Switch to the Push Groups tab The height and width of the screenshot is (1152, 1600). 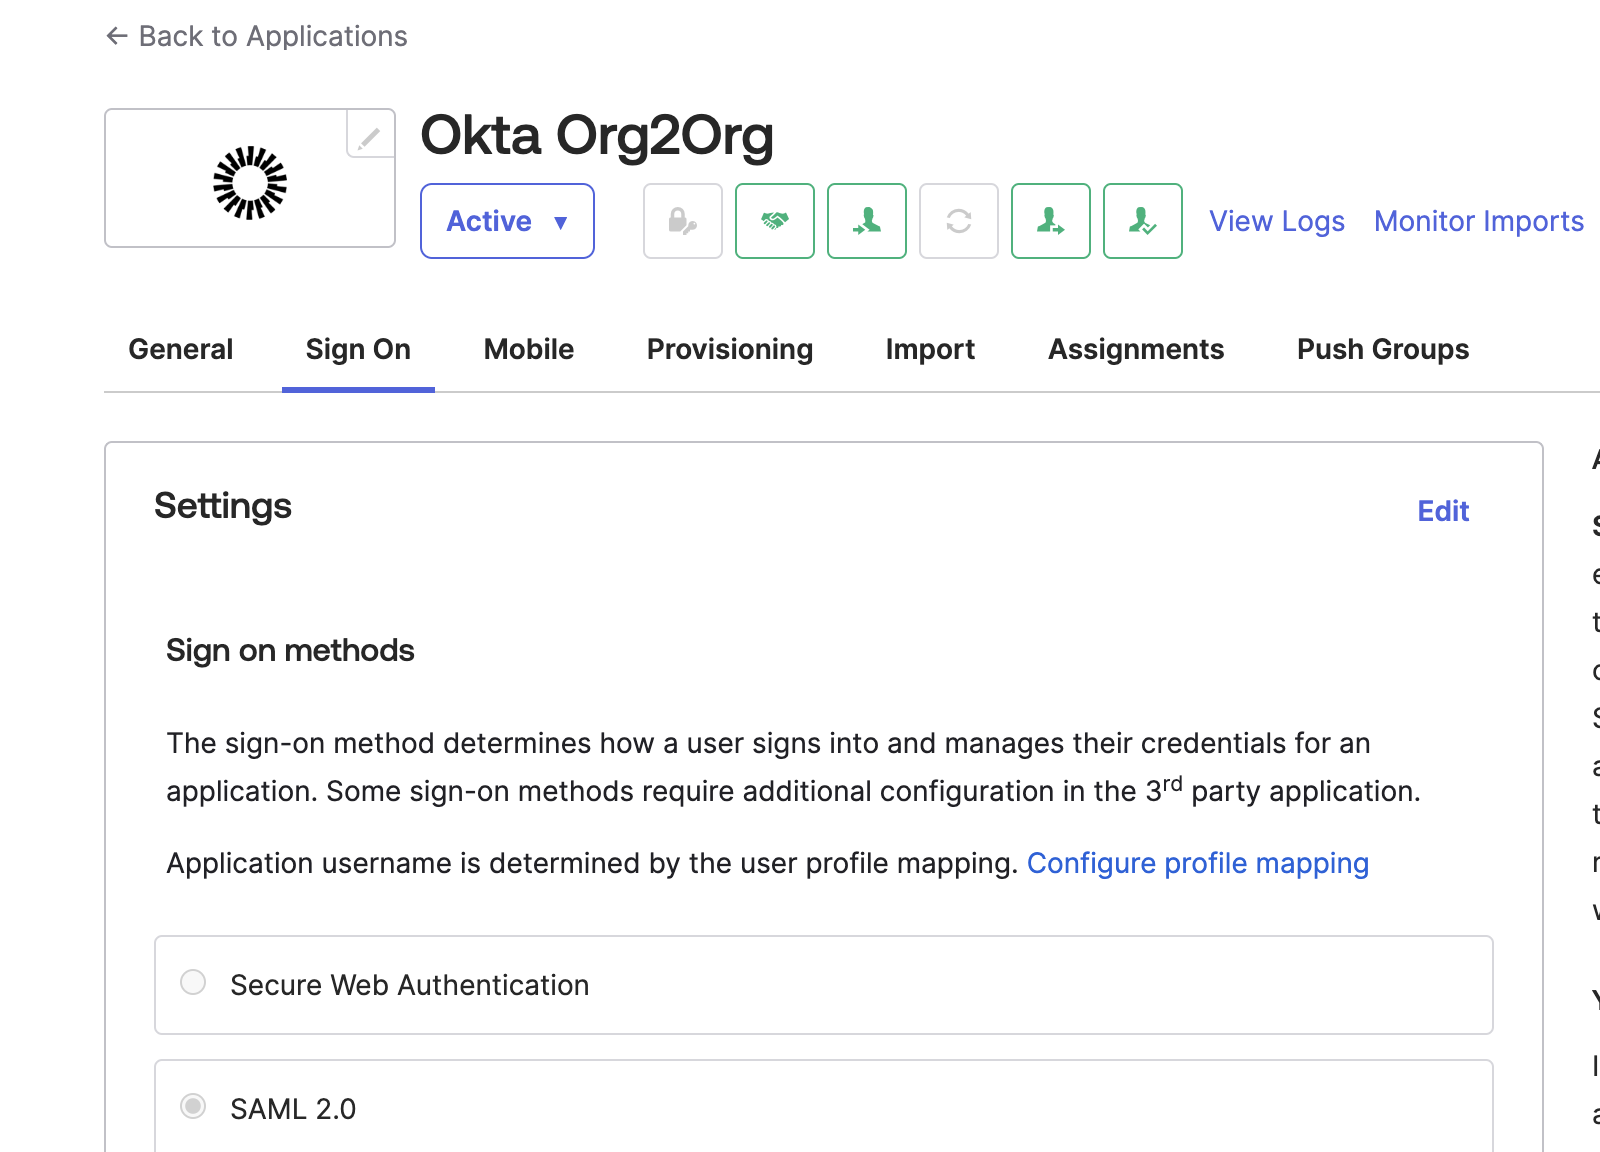1383,349
